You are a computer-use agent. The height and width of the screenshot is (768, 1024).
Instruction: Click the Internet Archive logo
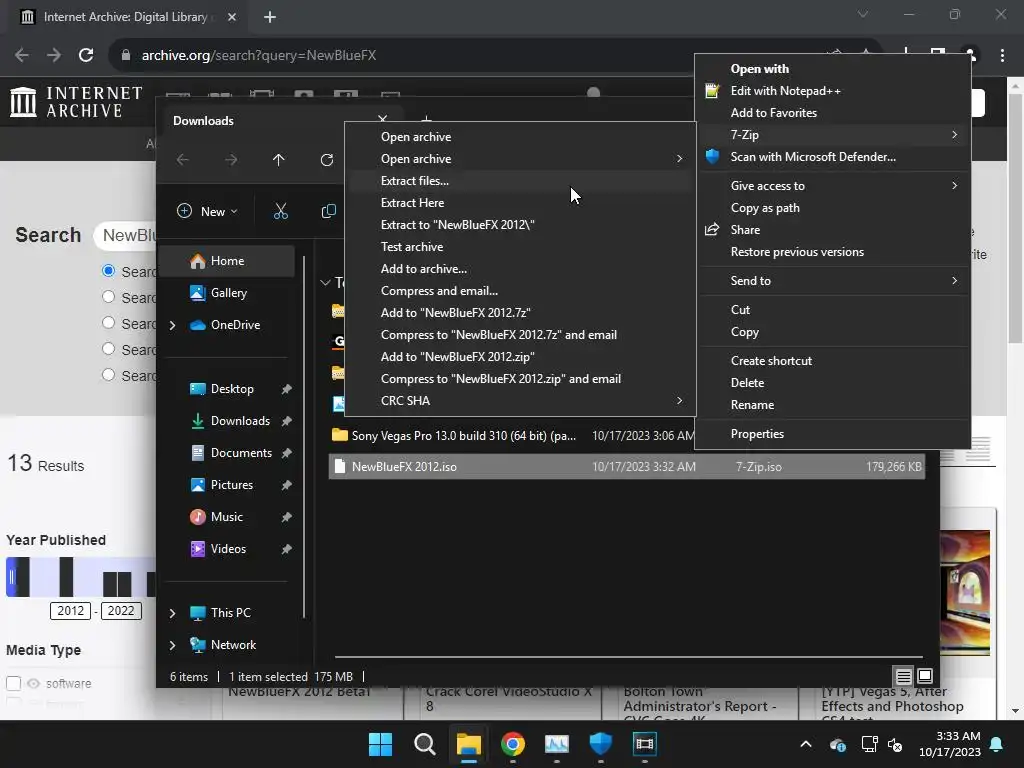point(76,103)
